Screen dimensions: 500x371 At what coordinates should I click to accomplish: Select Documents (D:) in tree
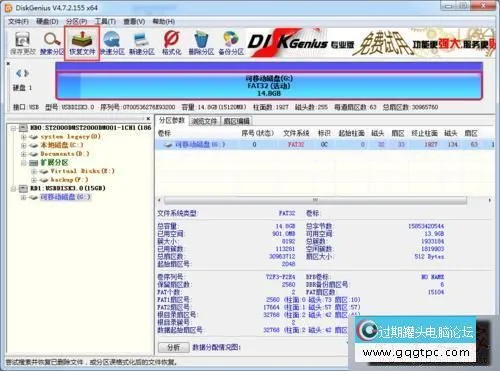[65, 154]
